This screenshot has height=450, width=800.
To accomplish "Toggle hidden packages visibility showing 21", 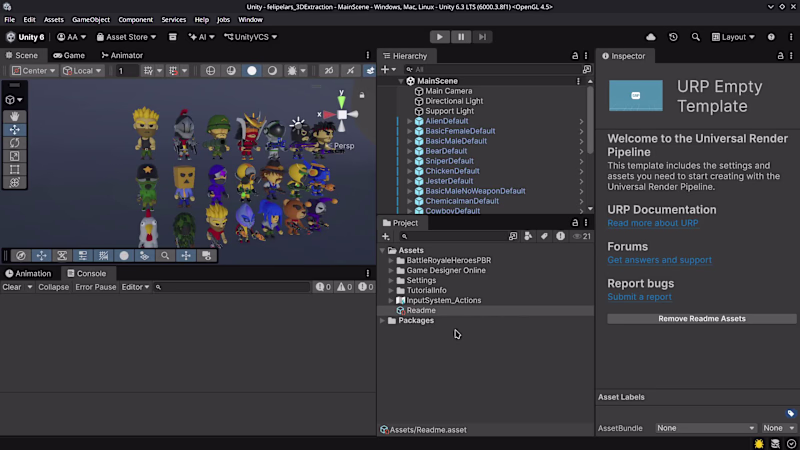I will 582,236.
